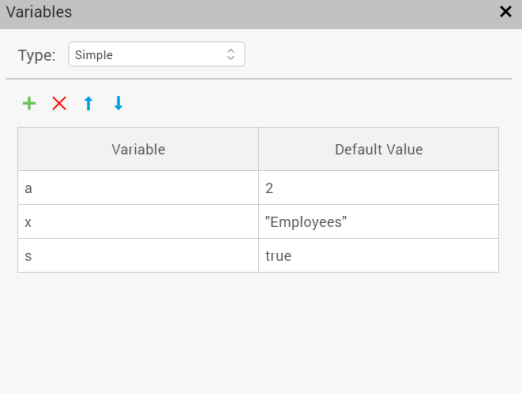Edit default value cell containing 2
The height and width of the screenshot is (394, 522).
point(379,188)
